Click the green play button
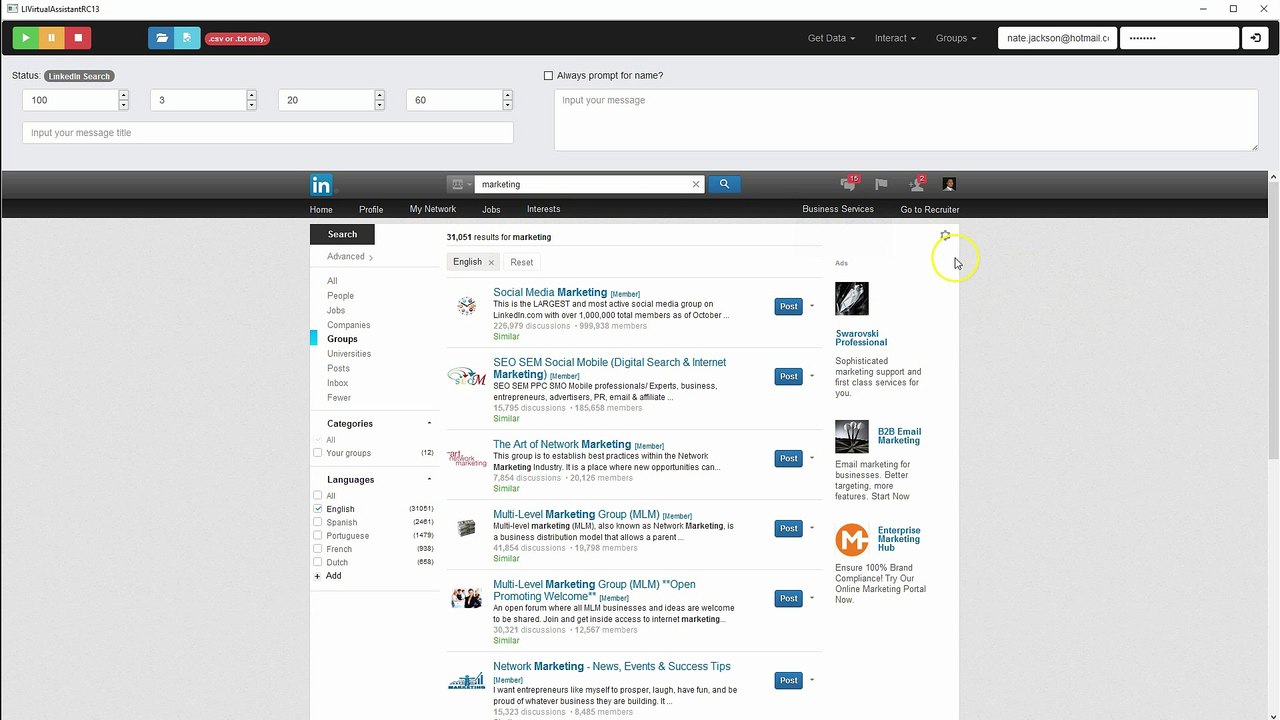Screen dimensions: 1280x720 pyautogui.click(x=25, y=38)
